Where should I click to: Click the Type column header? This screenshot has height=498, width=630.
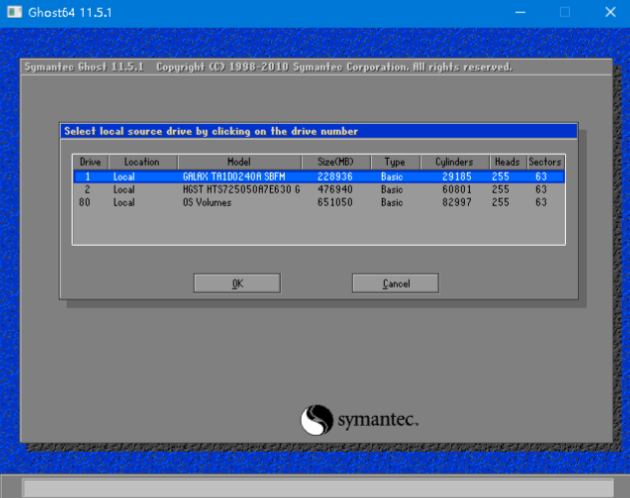(x=394, y=162)
